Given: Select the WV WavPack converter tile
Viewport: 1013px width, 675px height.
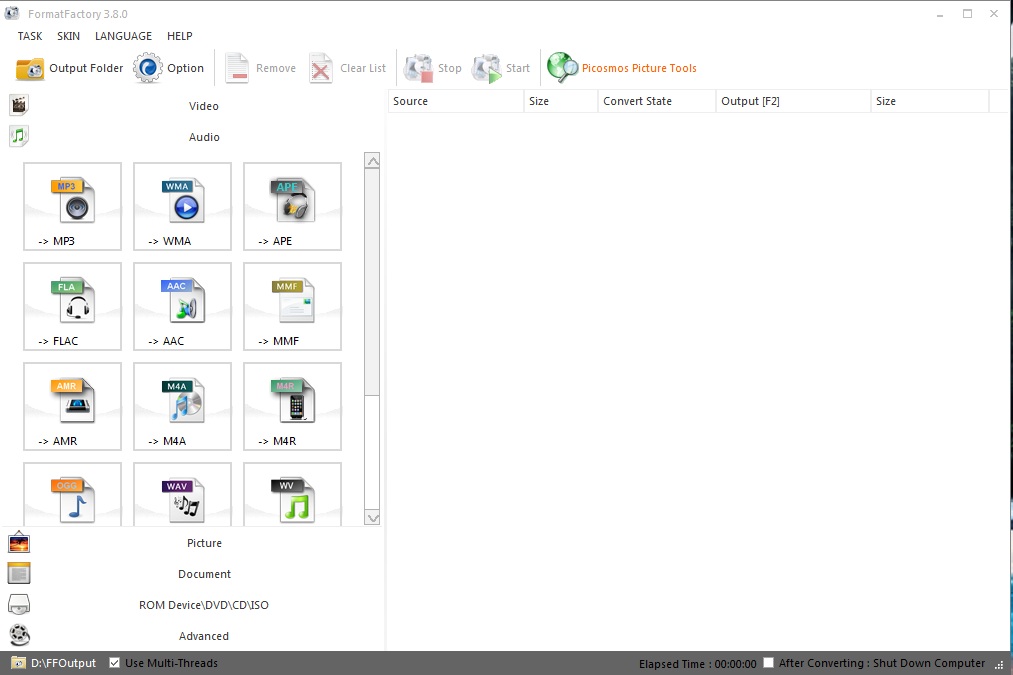Looking at the screenshot, I should 292,494.
